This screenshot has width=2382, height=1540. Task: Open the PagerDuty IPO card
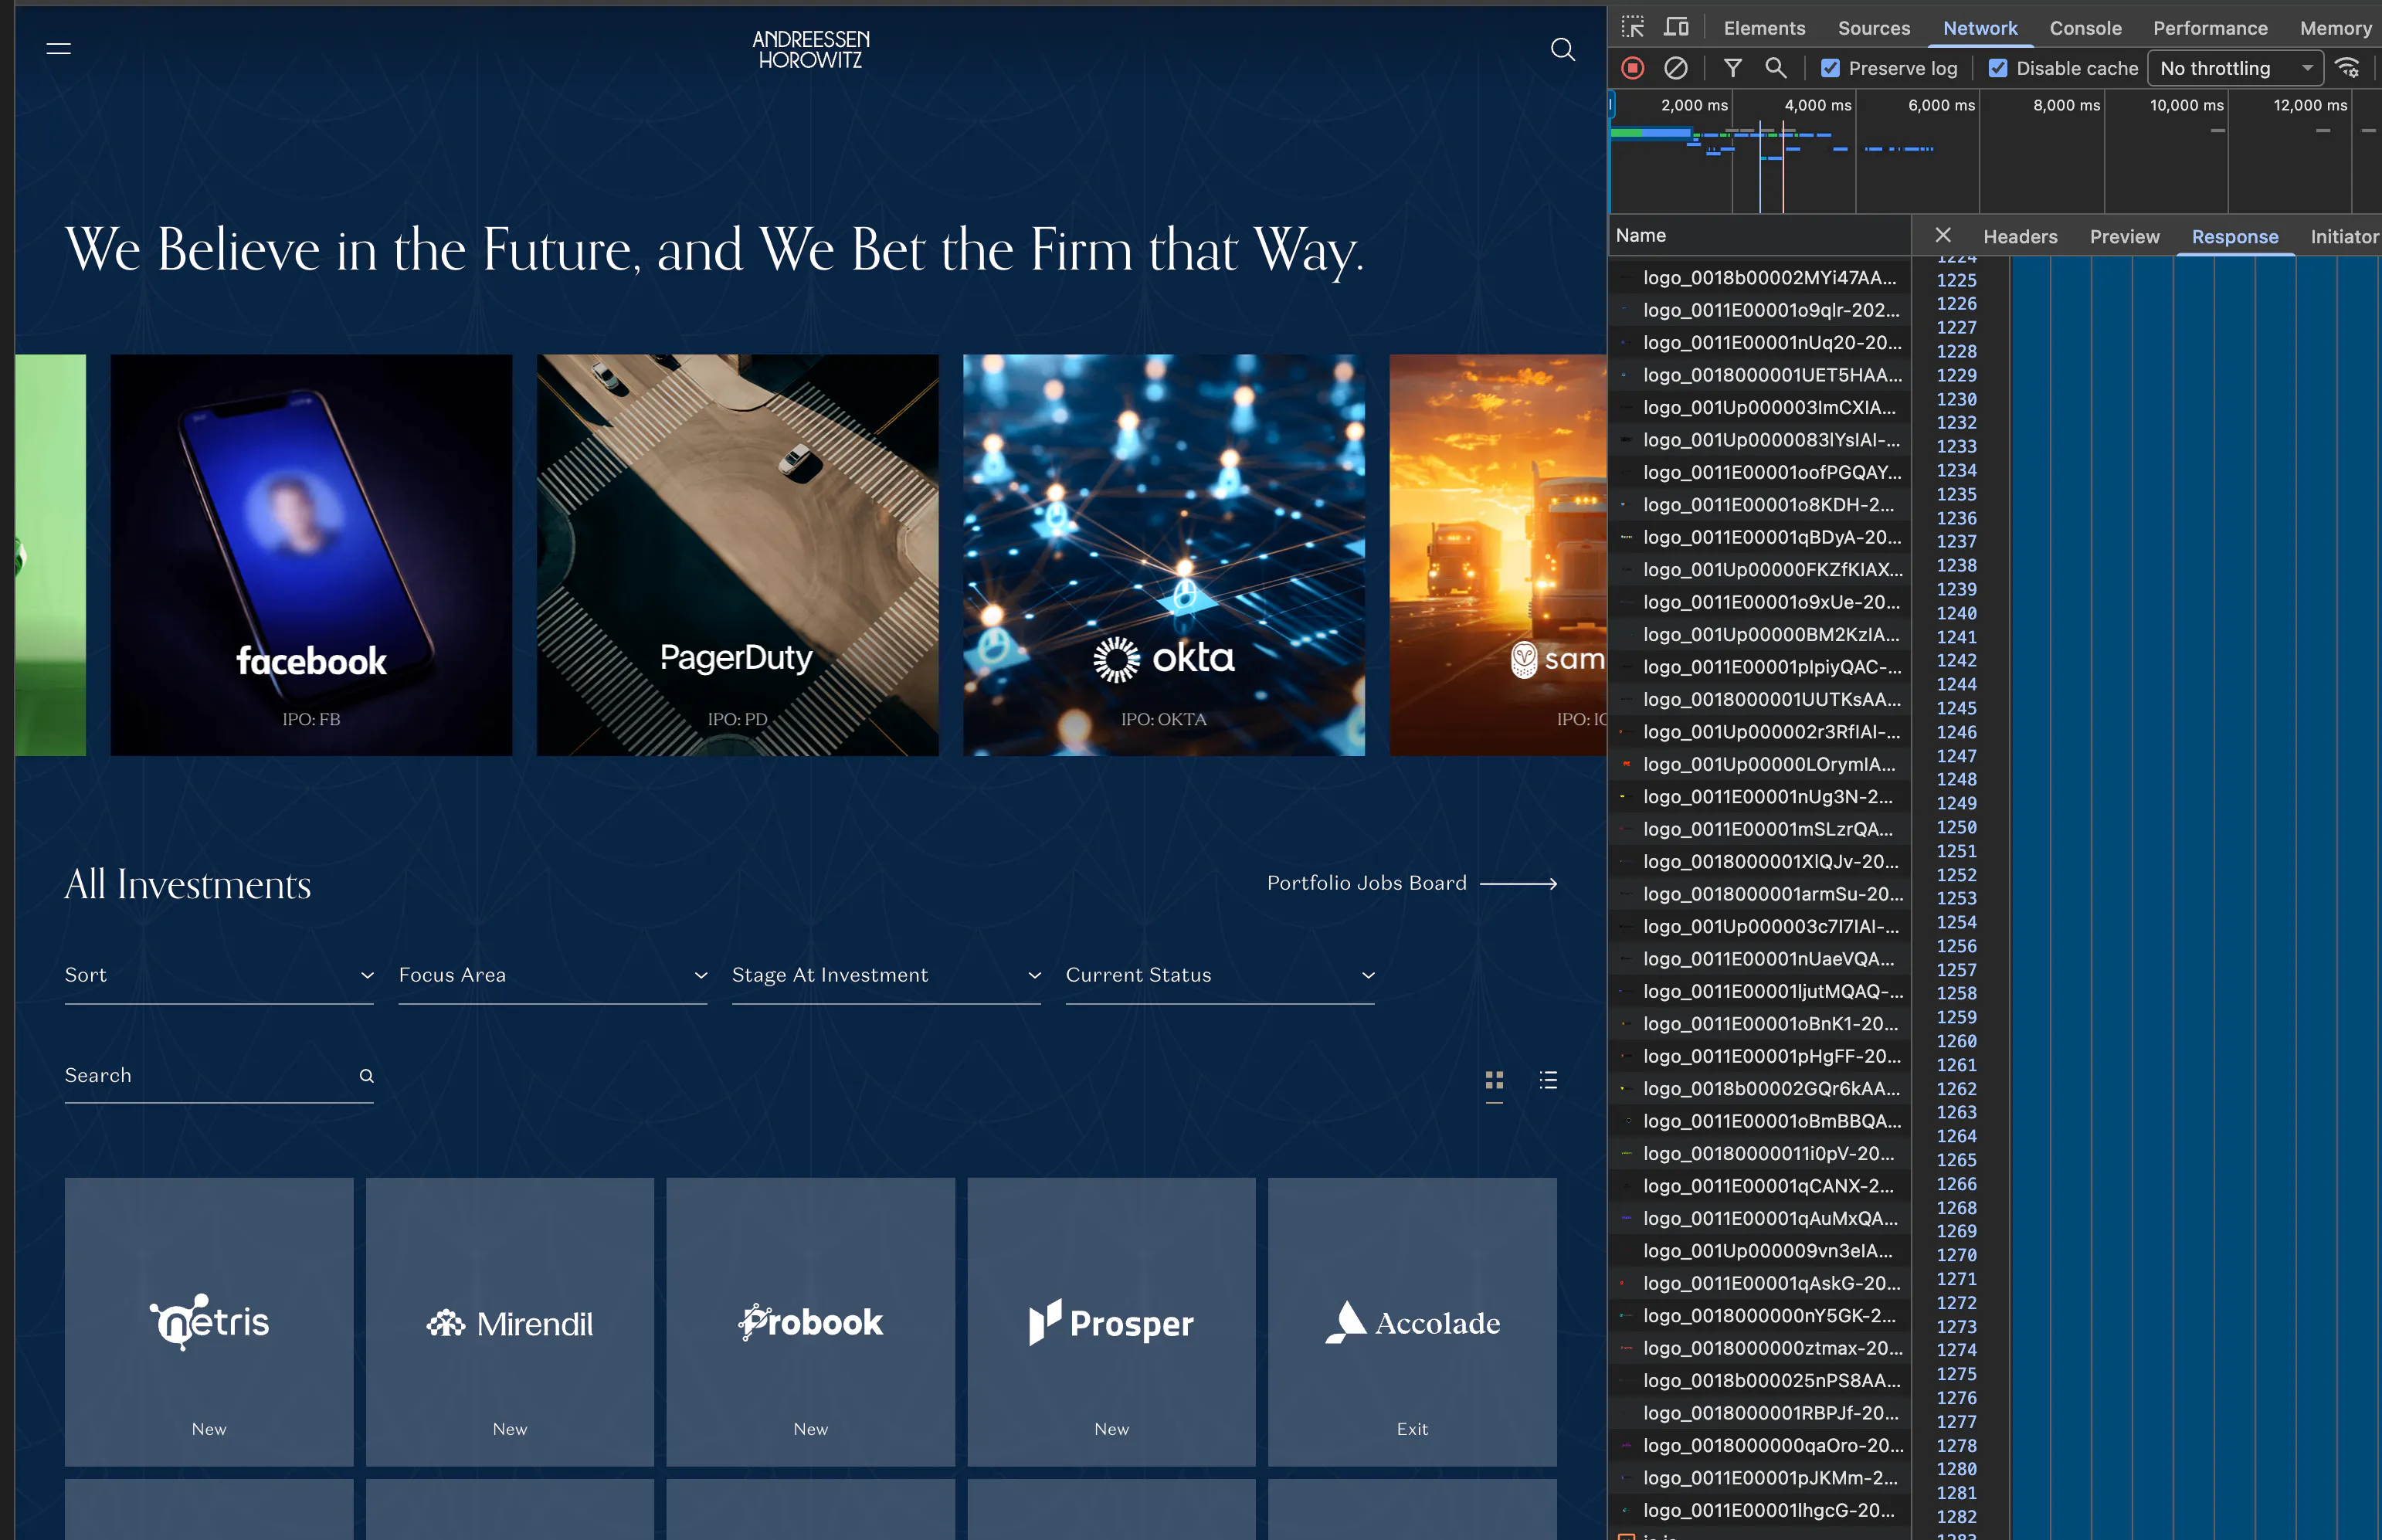coord(738,555)
